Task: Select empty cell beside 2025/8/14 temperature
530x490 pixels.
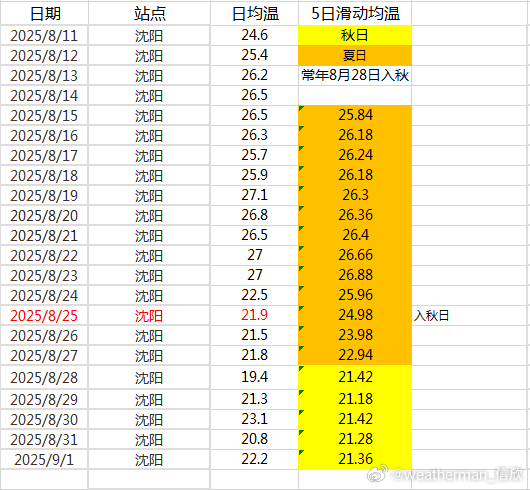Action: point(355,95)
